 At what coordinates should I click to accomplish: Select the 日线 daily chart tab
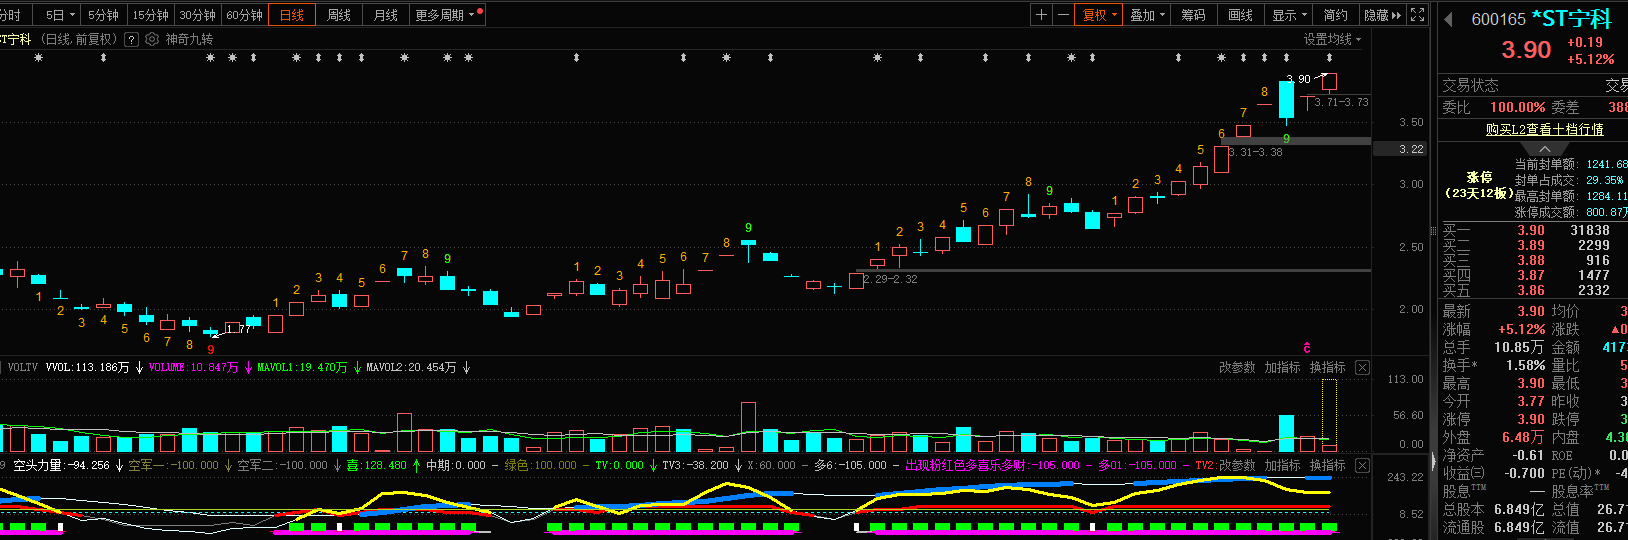click(x=292, y=15)
